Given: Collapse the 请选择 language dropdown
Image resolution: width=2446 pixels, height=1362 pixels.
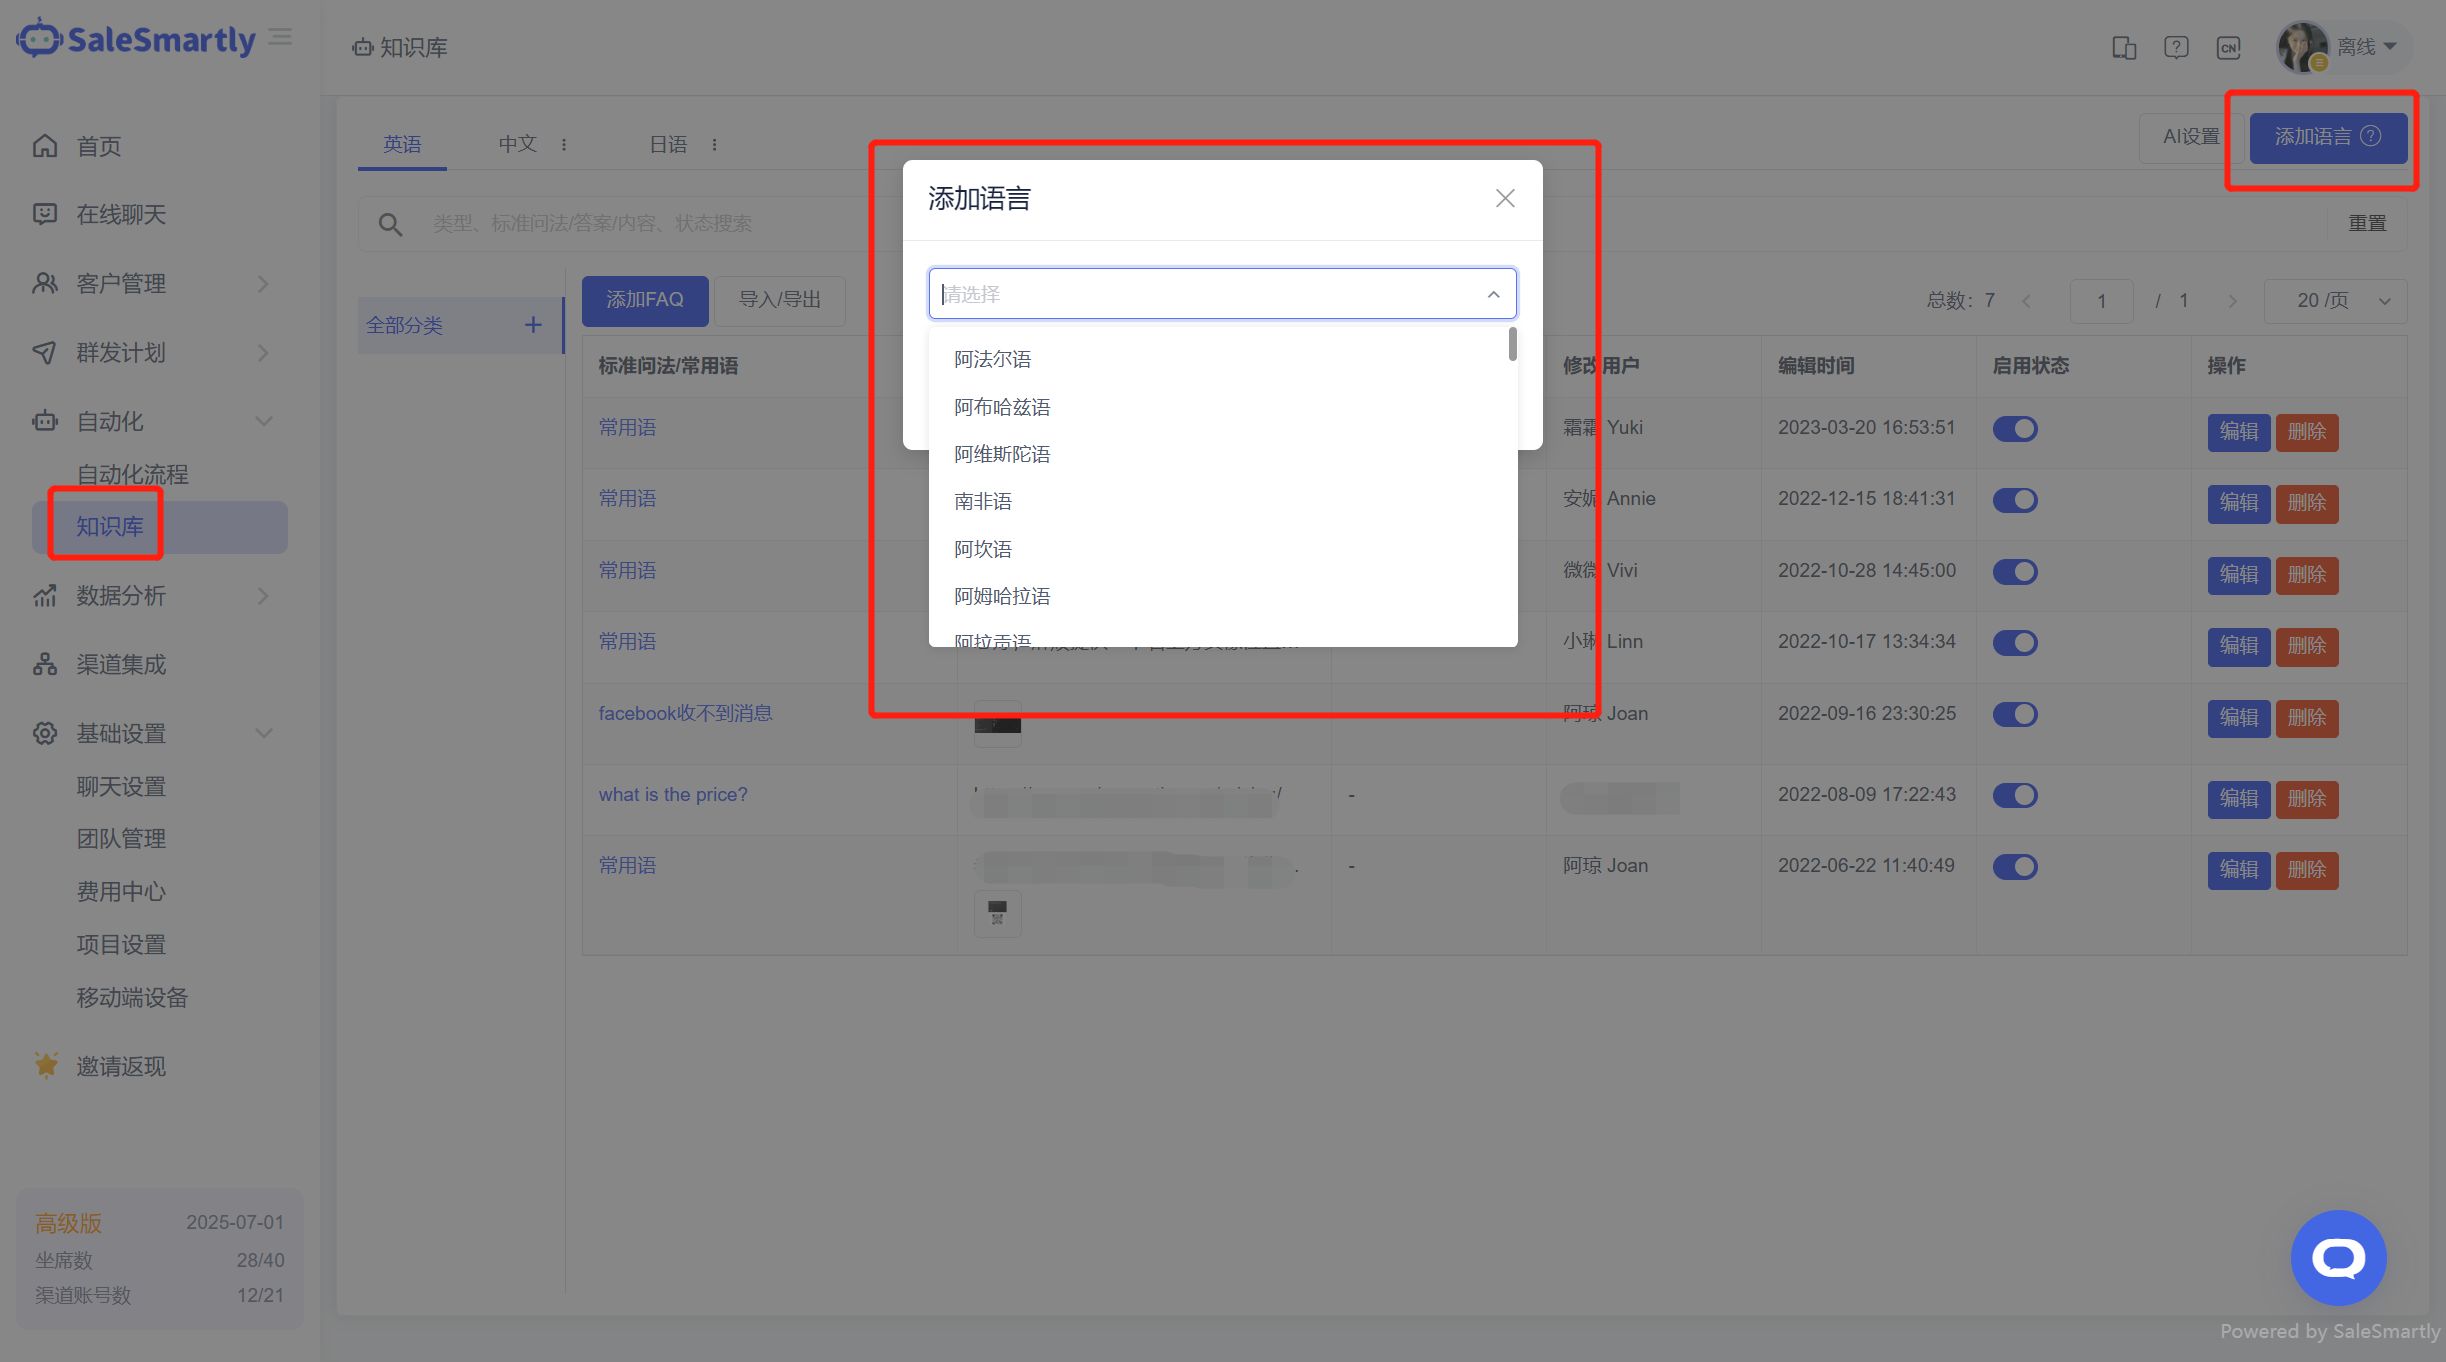Looking at the screenshot, I should tap(1492, 294).
